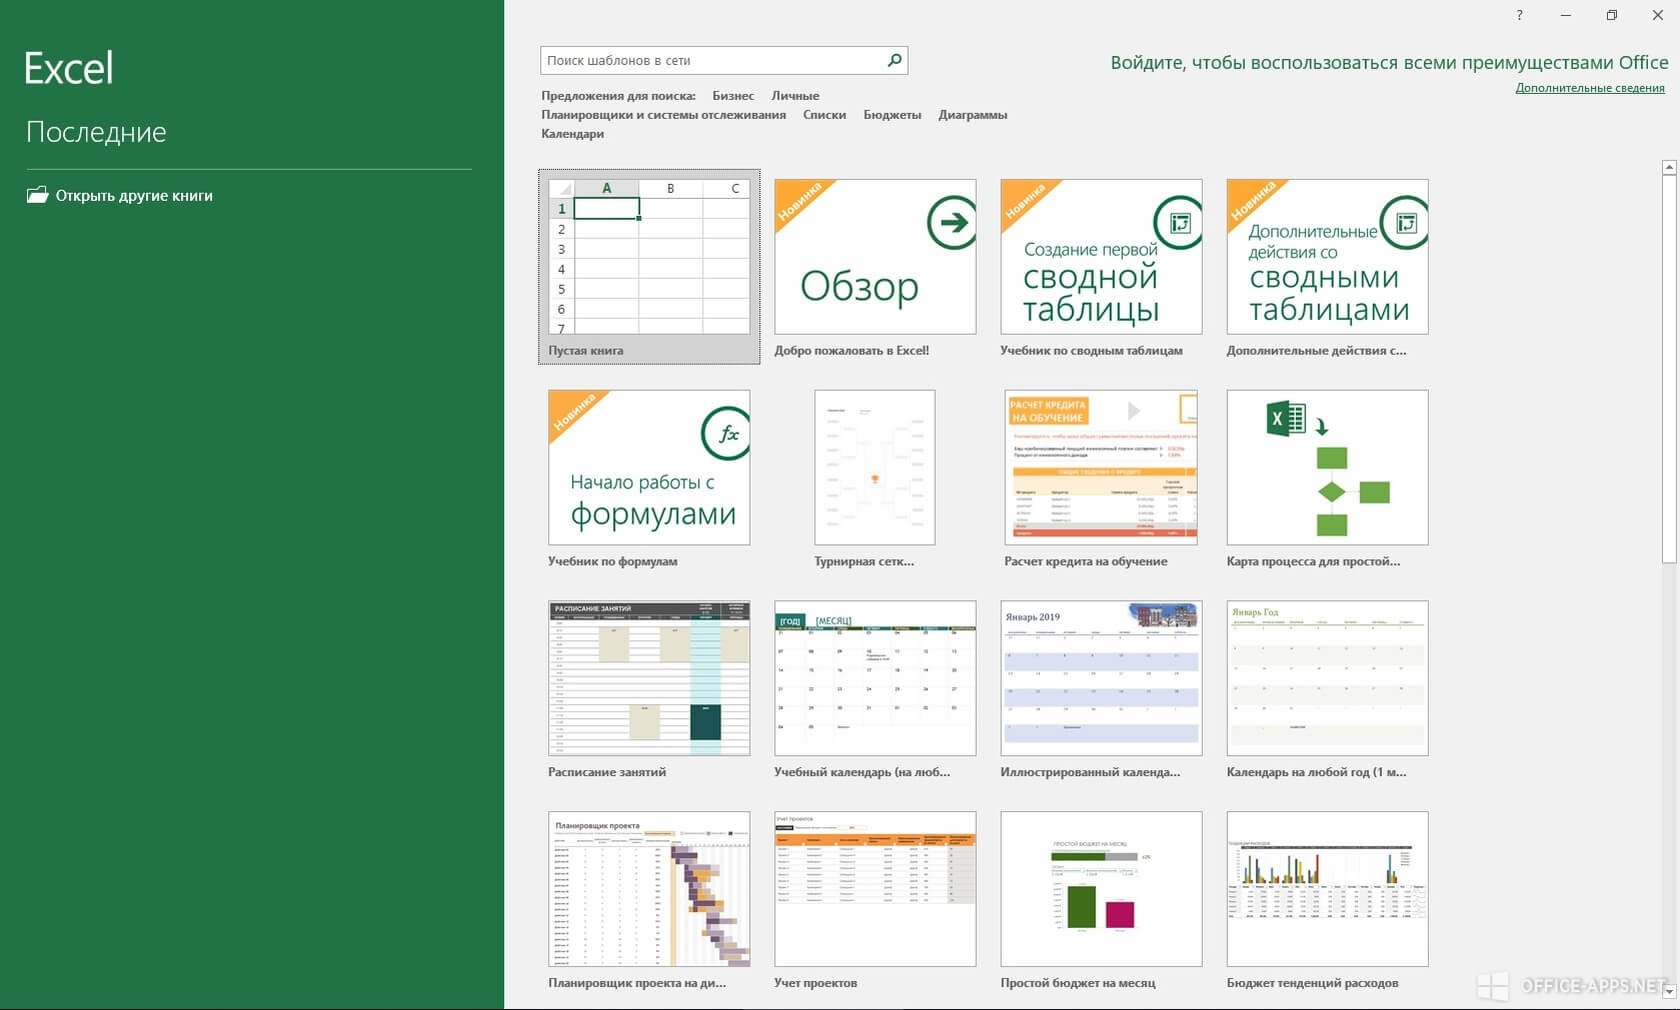This screenshot has width=1680, height=1010.
Task: Open Календарь на любой год template
Action: [x=1327, y=678]
